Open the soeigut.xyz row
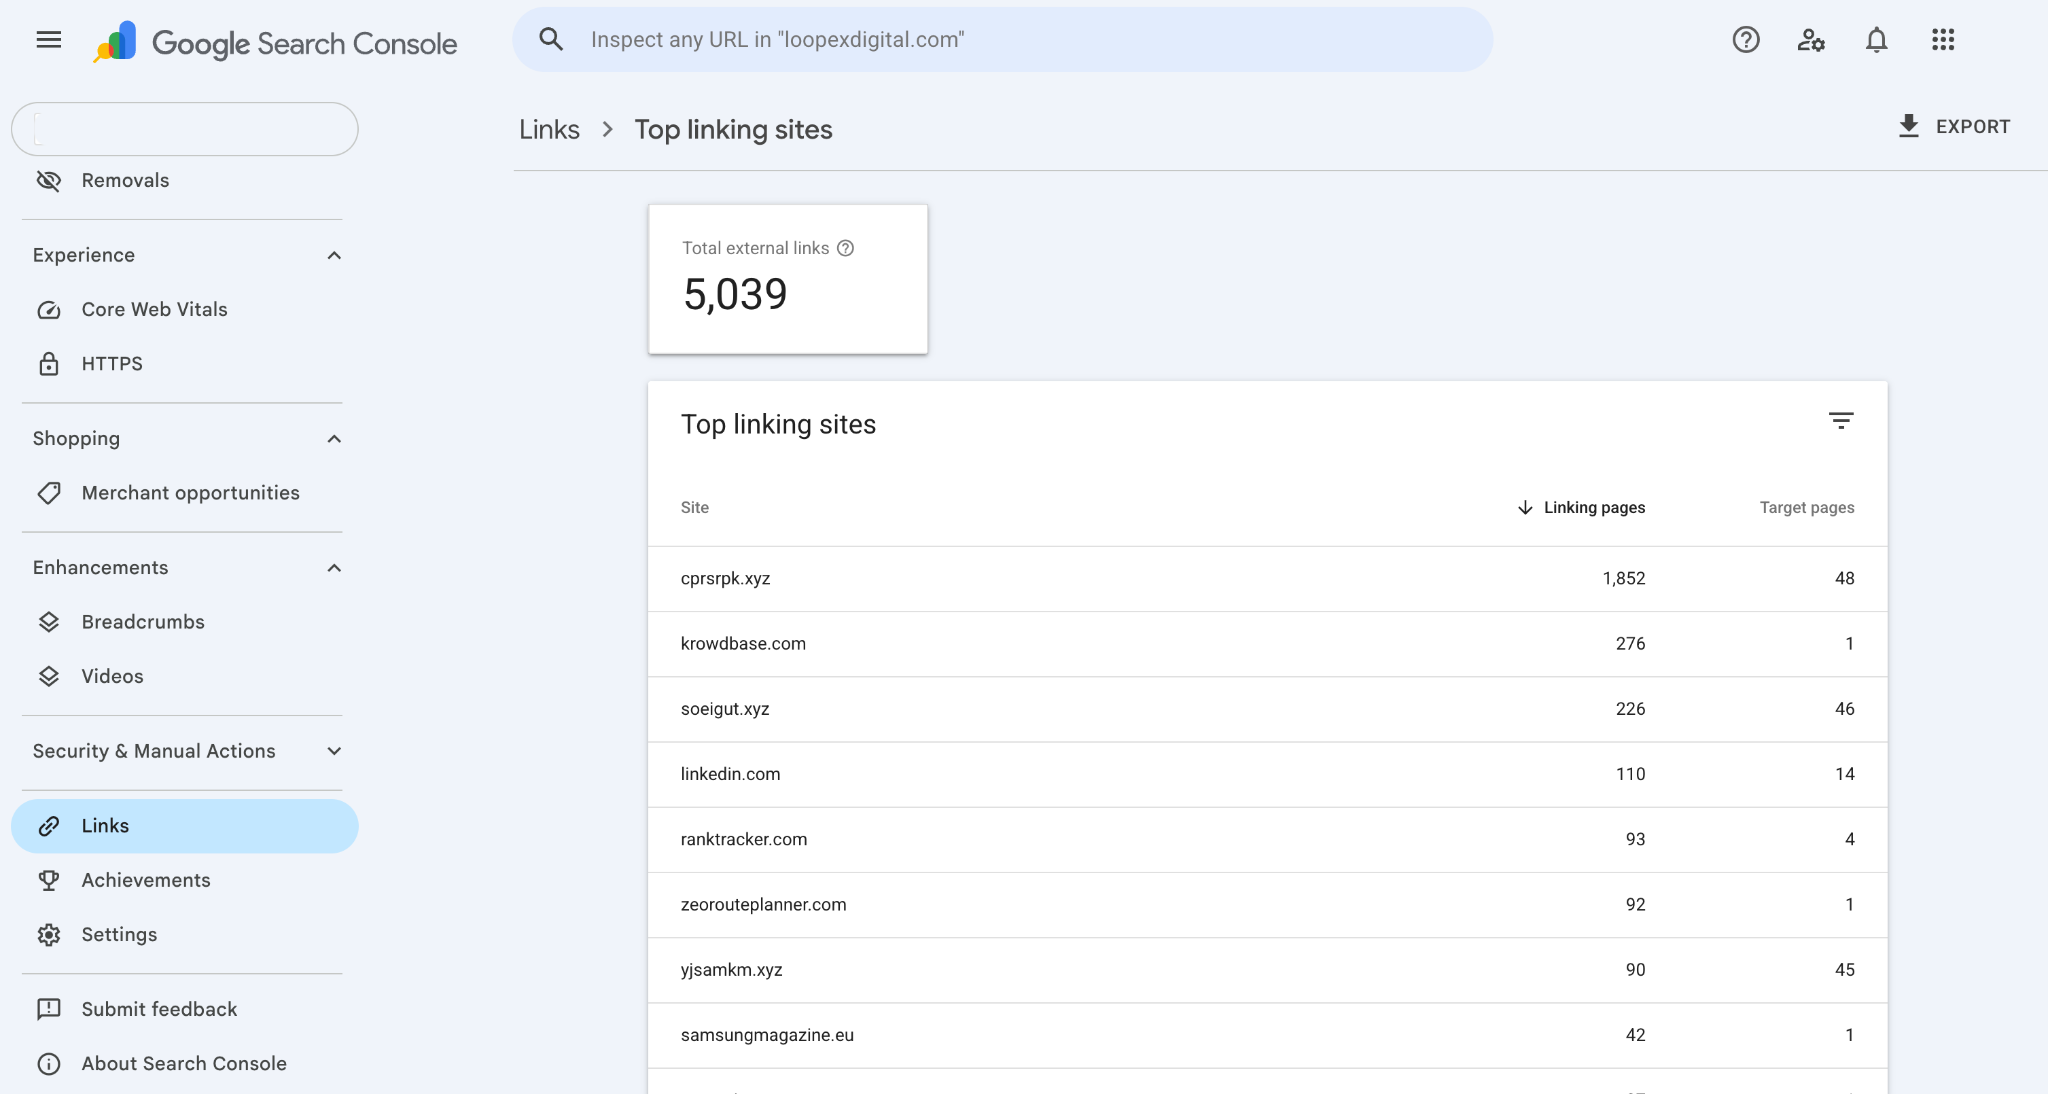The height and width of the screenshot is (1094, 2048). 1267,709
